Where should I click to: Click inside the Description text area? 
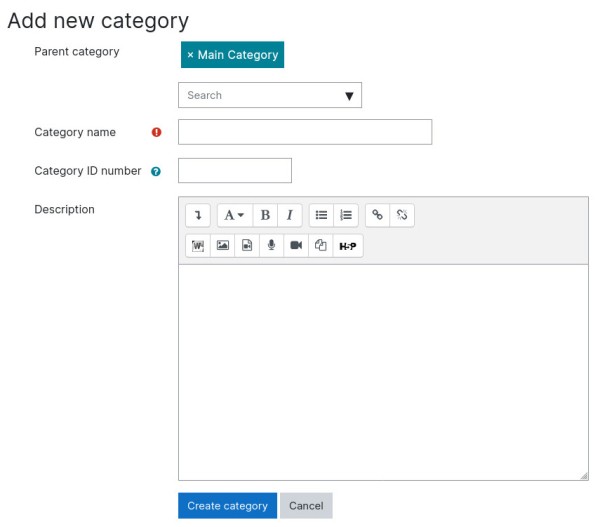pyautogui.click(x=383, y=372)
